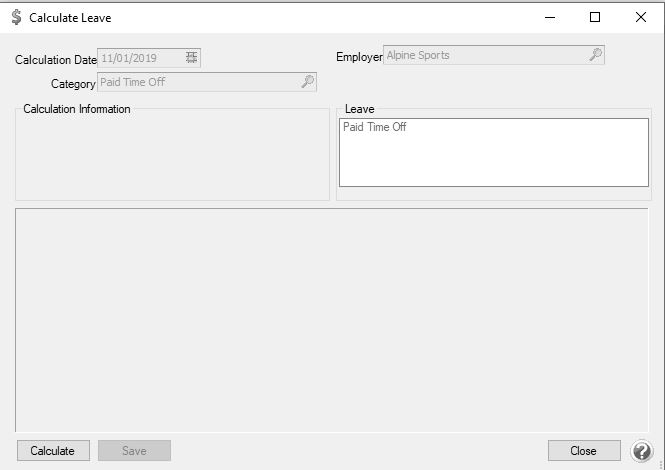Click the Calculate button
665x470 pixels.
(53, 451)
